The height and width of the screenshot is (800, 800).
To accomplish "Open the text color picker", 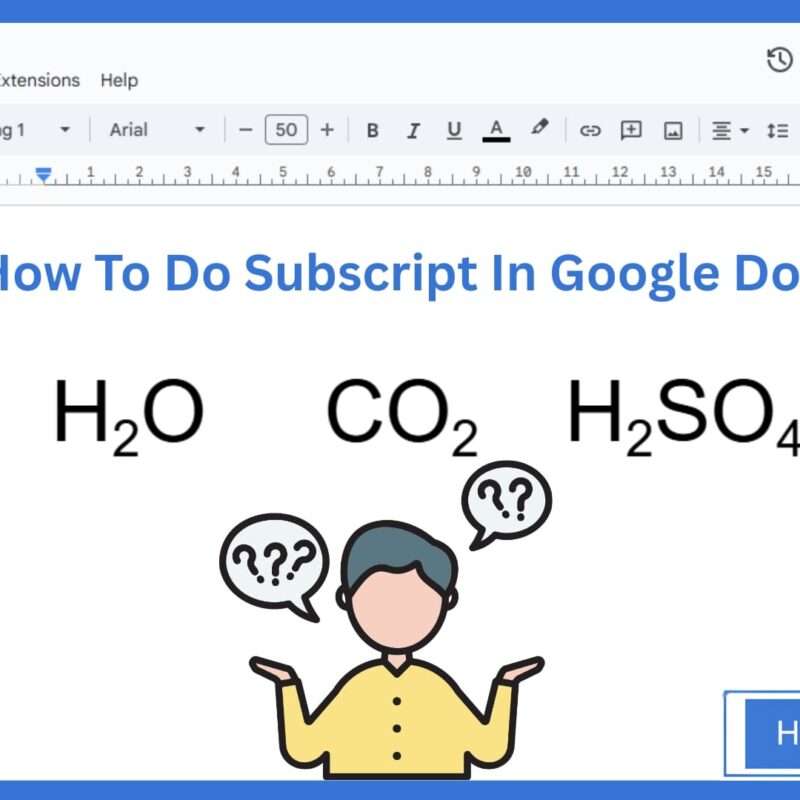I will pos(496,131).
